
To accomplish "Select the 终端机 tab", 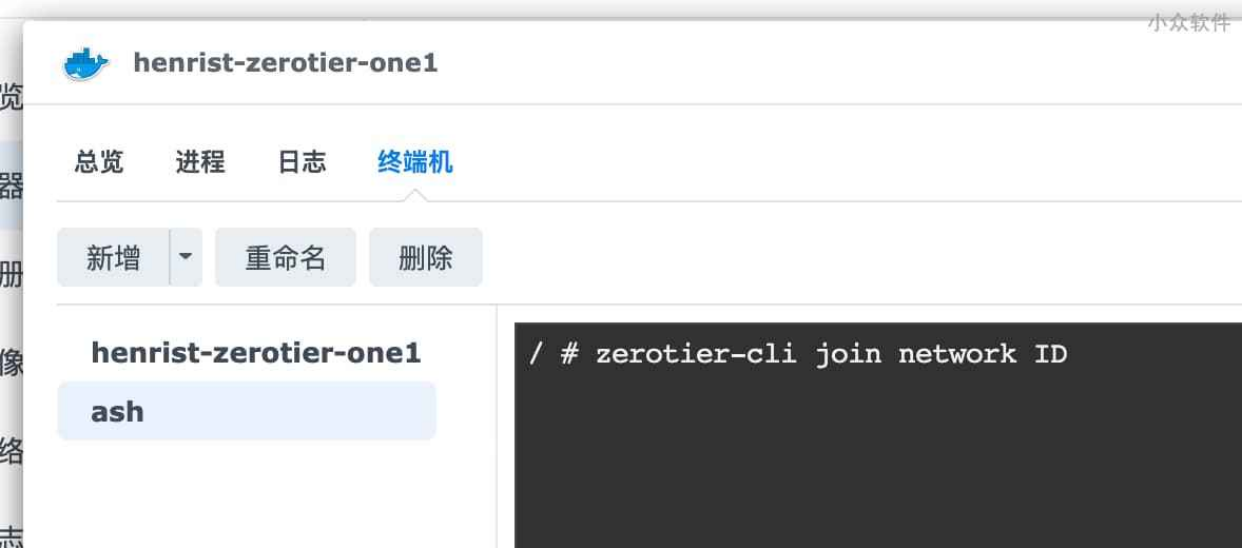I will pyautogui.click(x=415, y=162).
